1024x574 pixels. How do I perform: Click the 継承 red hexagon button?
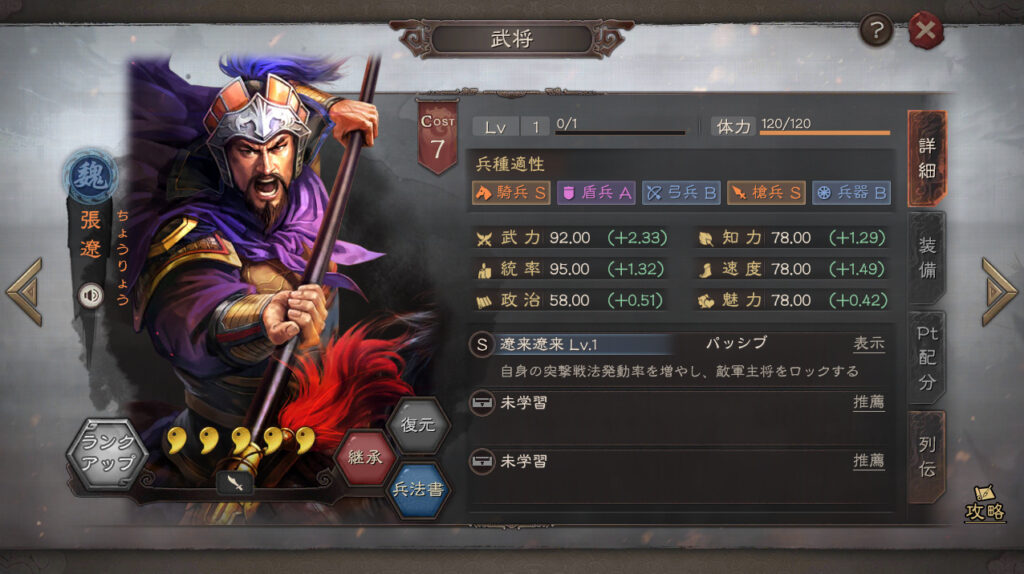coord(365,457)
